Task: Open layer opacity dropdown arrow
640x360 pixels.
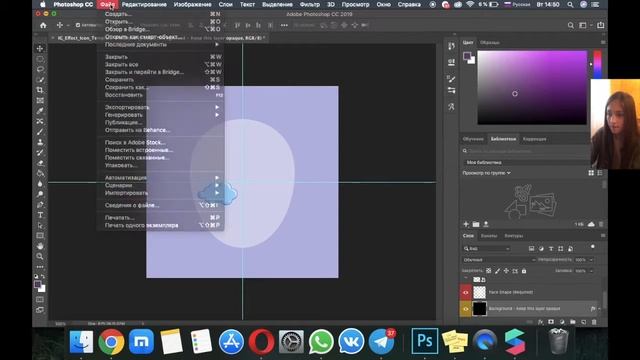Action: [591, 260]
